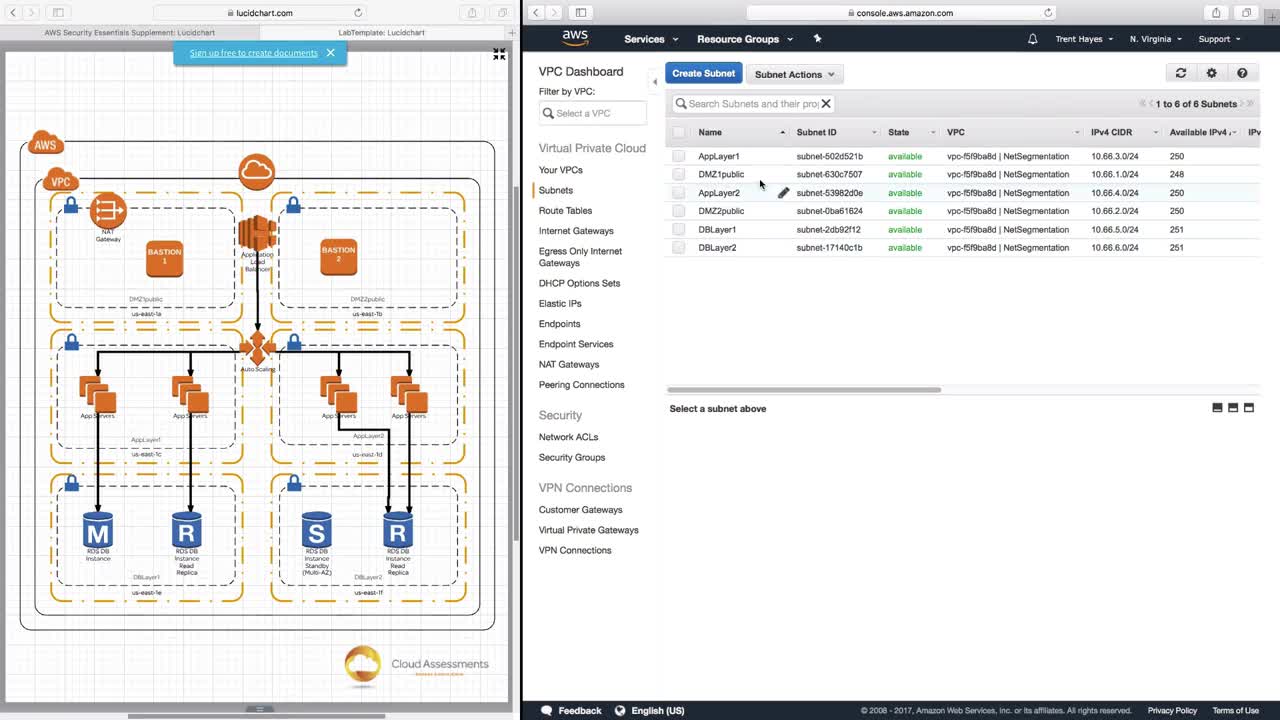This screenshot has height=720, width=1280.
Task: Show sidebar in the Lucidchart Safari window
Action: coord(58,13)
